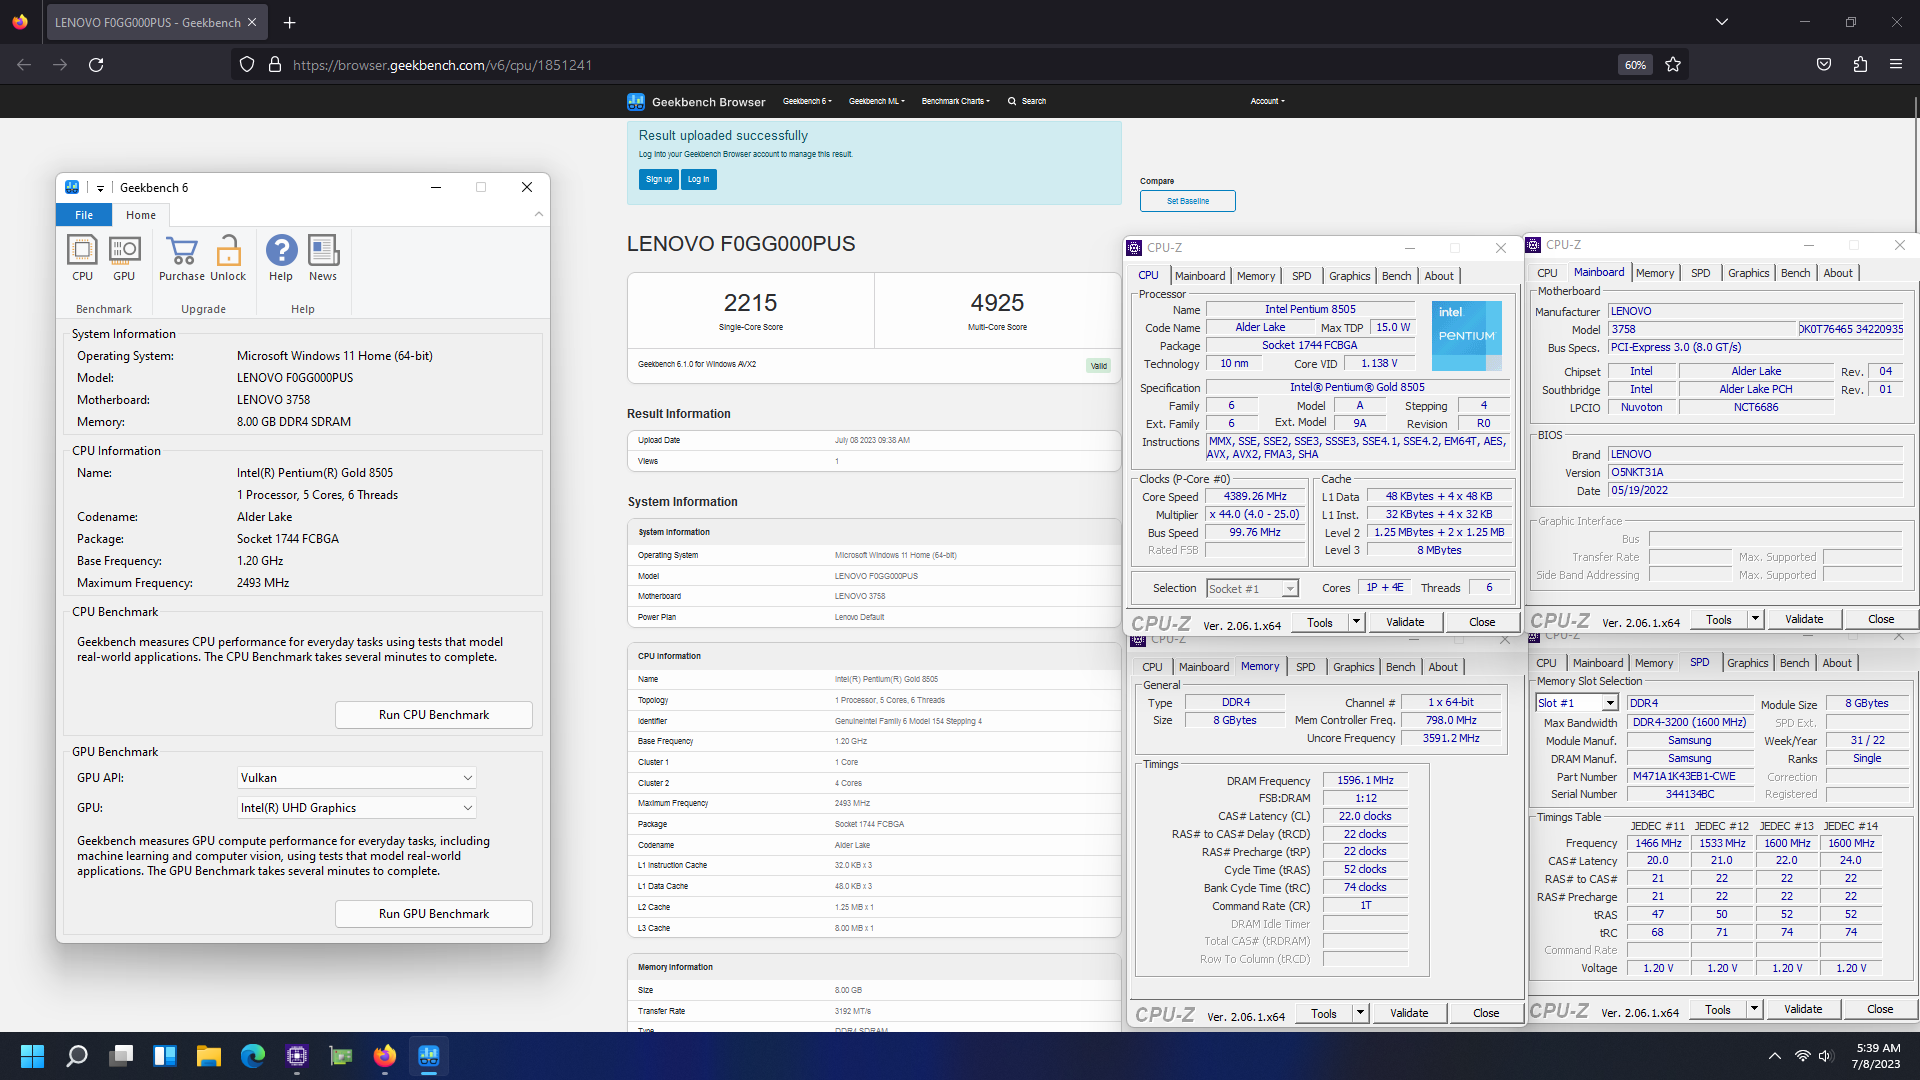
Task: Open Account dropdown on Geekbench site
Action: click(x=1268, y=101)
